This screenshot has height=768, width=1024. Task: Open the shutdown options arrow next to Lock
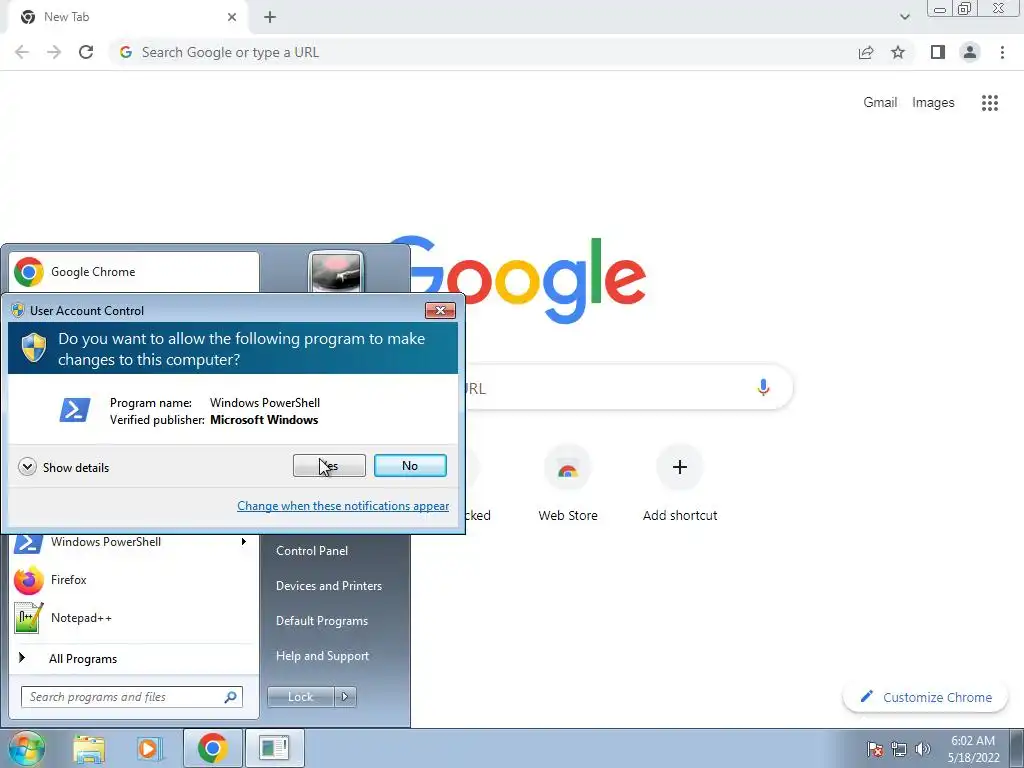tap(345, 697)
